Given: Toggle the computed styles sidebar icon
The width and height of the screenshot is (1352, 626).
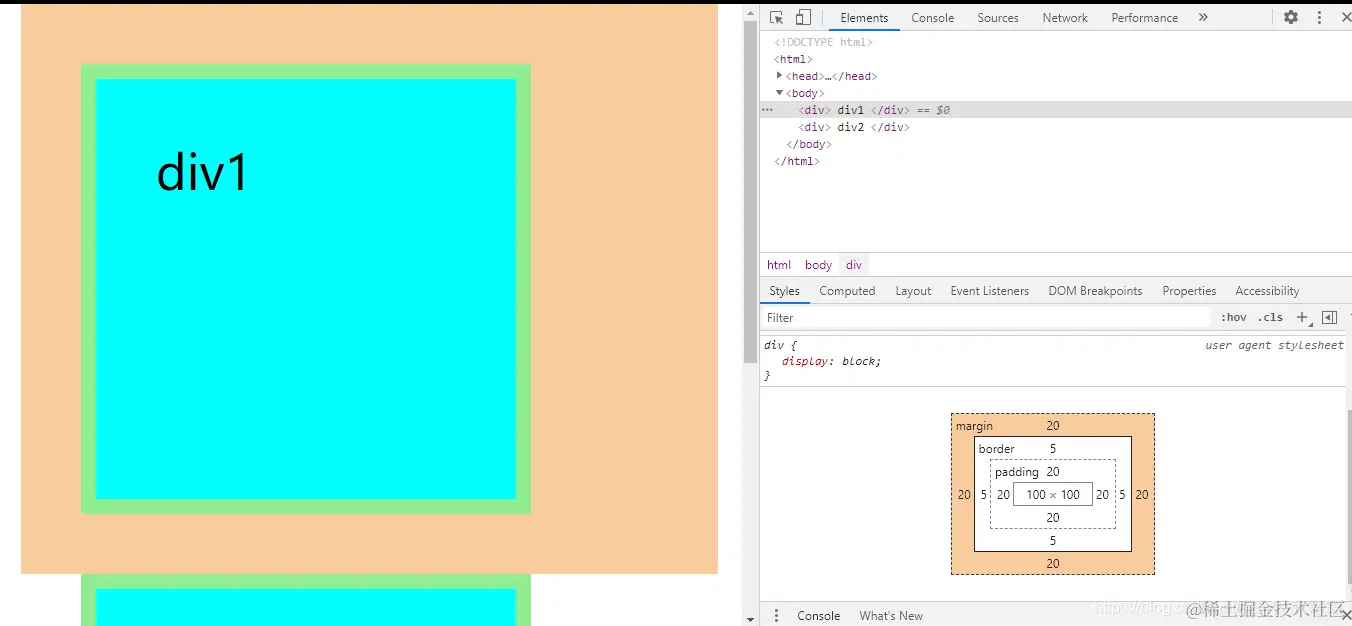Looking at the screenshot, I should coord(1329,318).
